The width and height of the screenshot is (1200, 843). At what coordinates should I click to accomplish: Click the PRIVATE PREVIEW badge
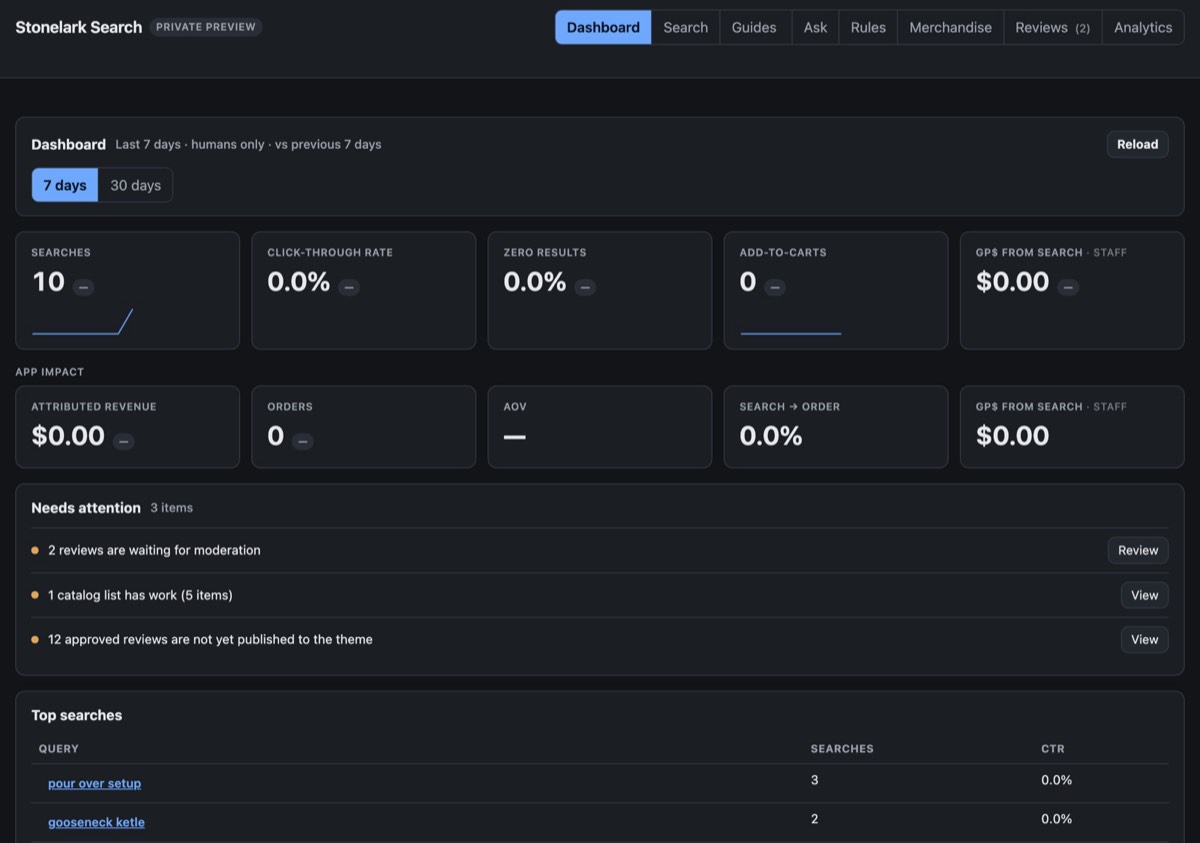[x=206, y=27]
